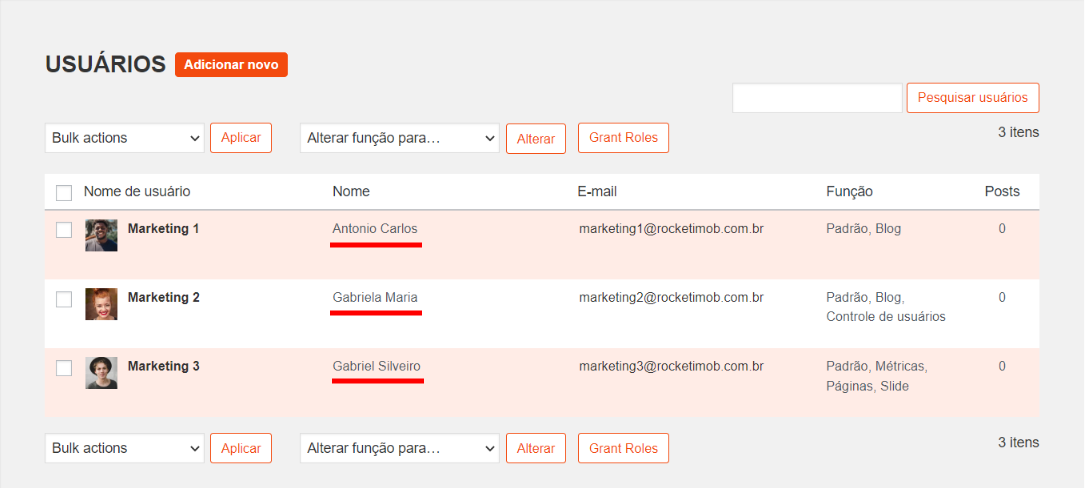The height and width of the screenshot is (488, 1085).
Task: Tick the checkbox for Marketing 2
Action: pos(64,299)
